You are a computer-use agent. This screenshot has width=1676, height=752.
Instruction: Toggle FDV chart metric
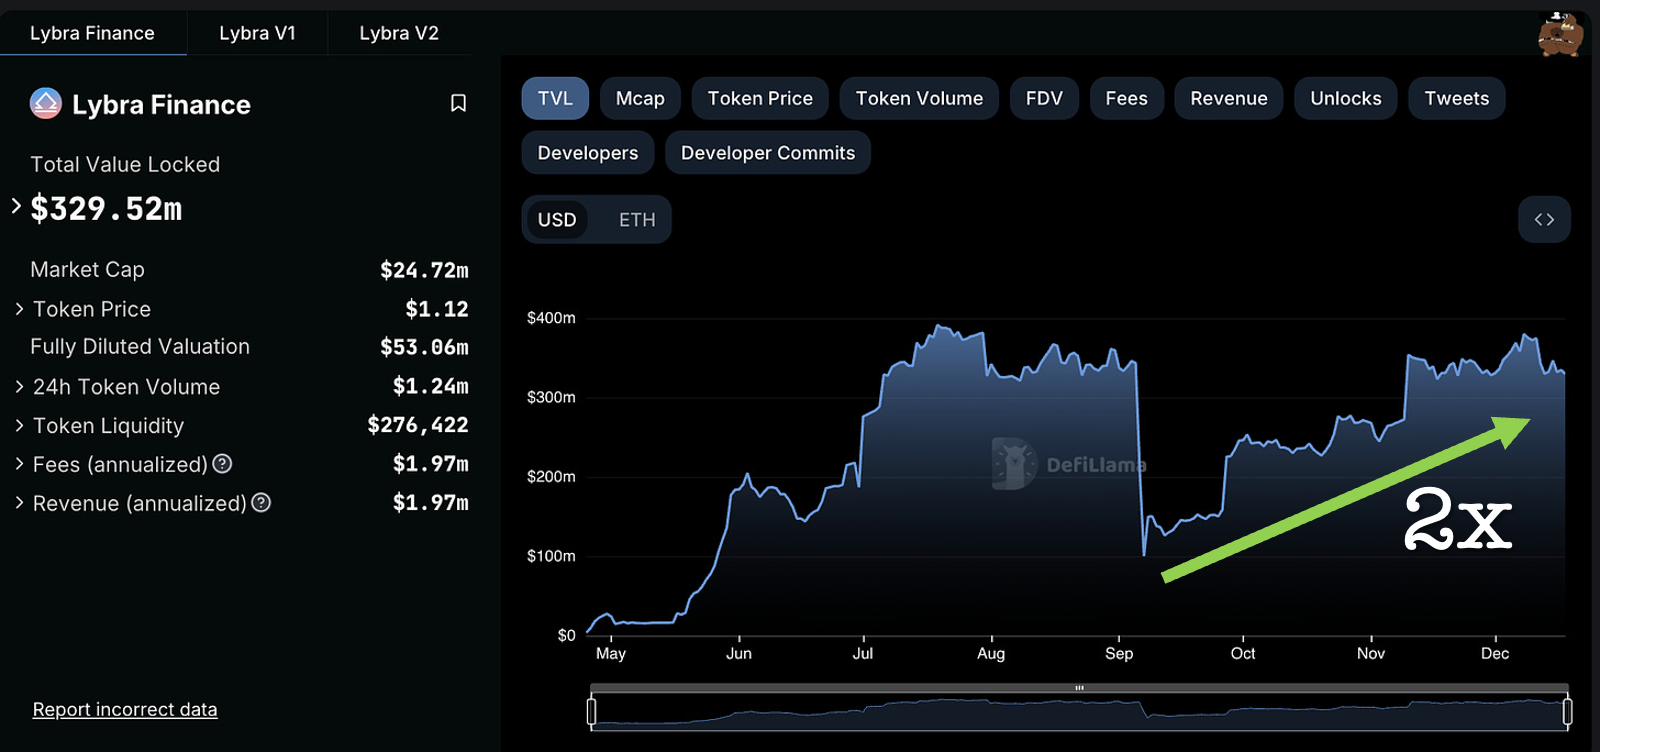[x=1044, y=98]
